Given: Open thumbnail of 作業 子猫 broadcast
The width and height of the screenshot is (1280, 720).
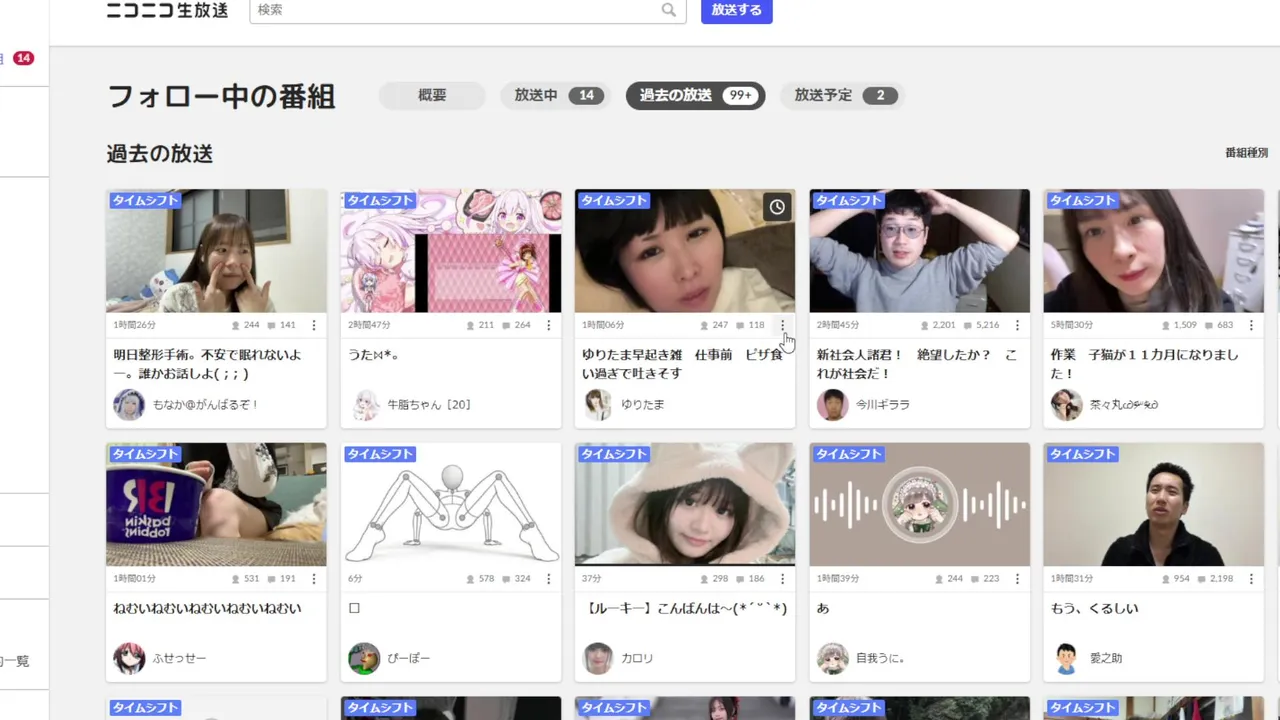Looking at the screenshot, I should [1153, 251].
